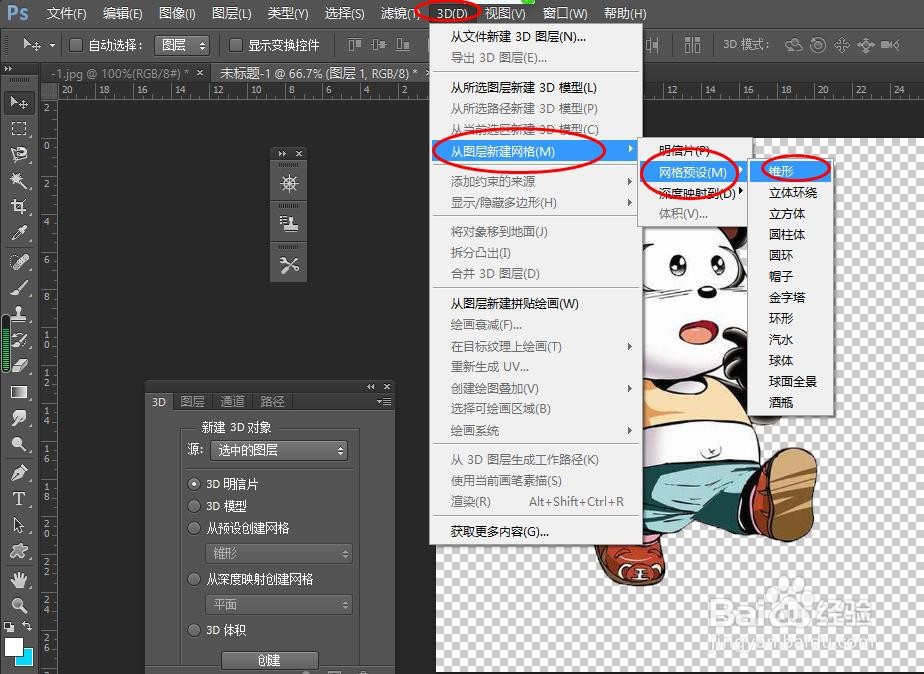This screenshot has width=924, height=674.
Task: Select the 从预设创建网格 radio button
Action: 194,528
